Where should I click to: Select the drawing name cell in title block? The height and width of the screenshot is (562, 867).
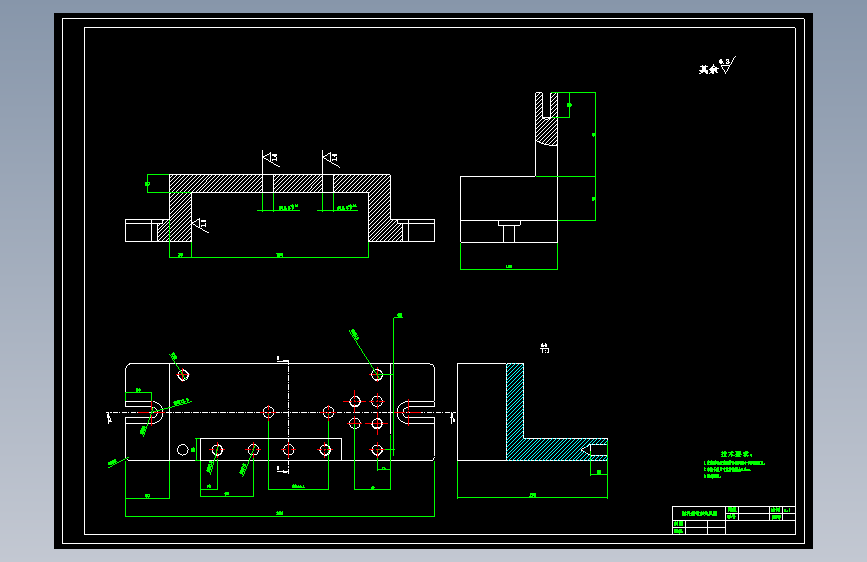(x=699, y=513)
